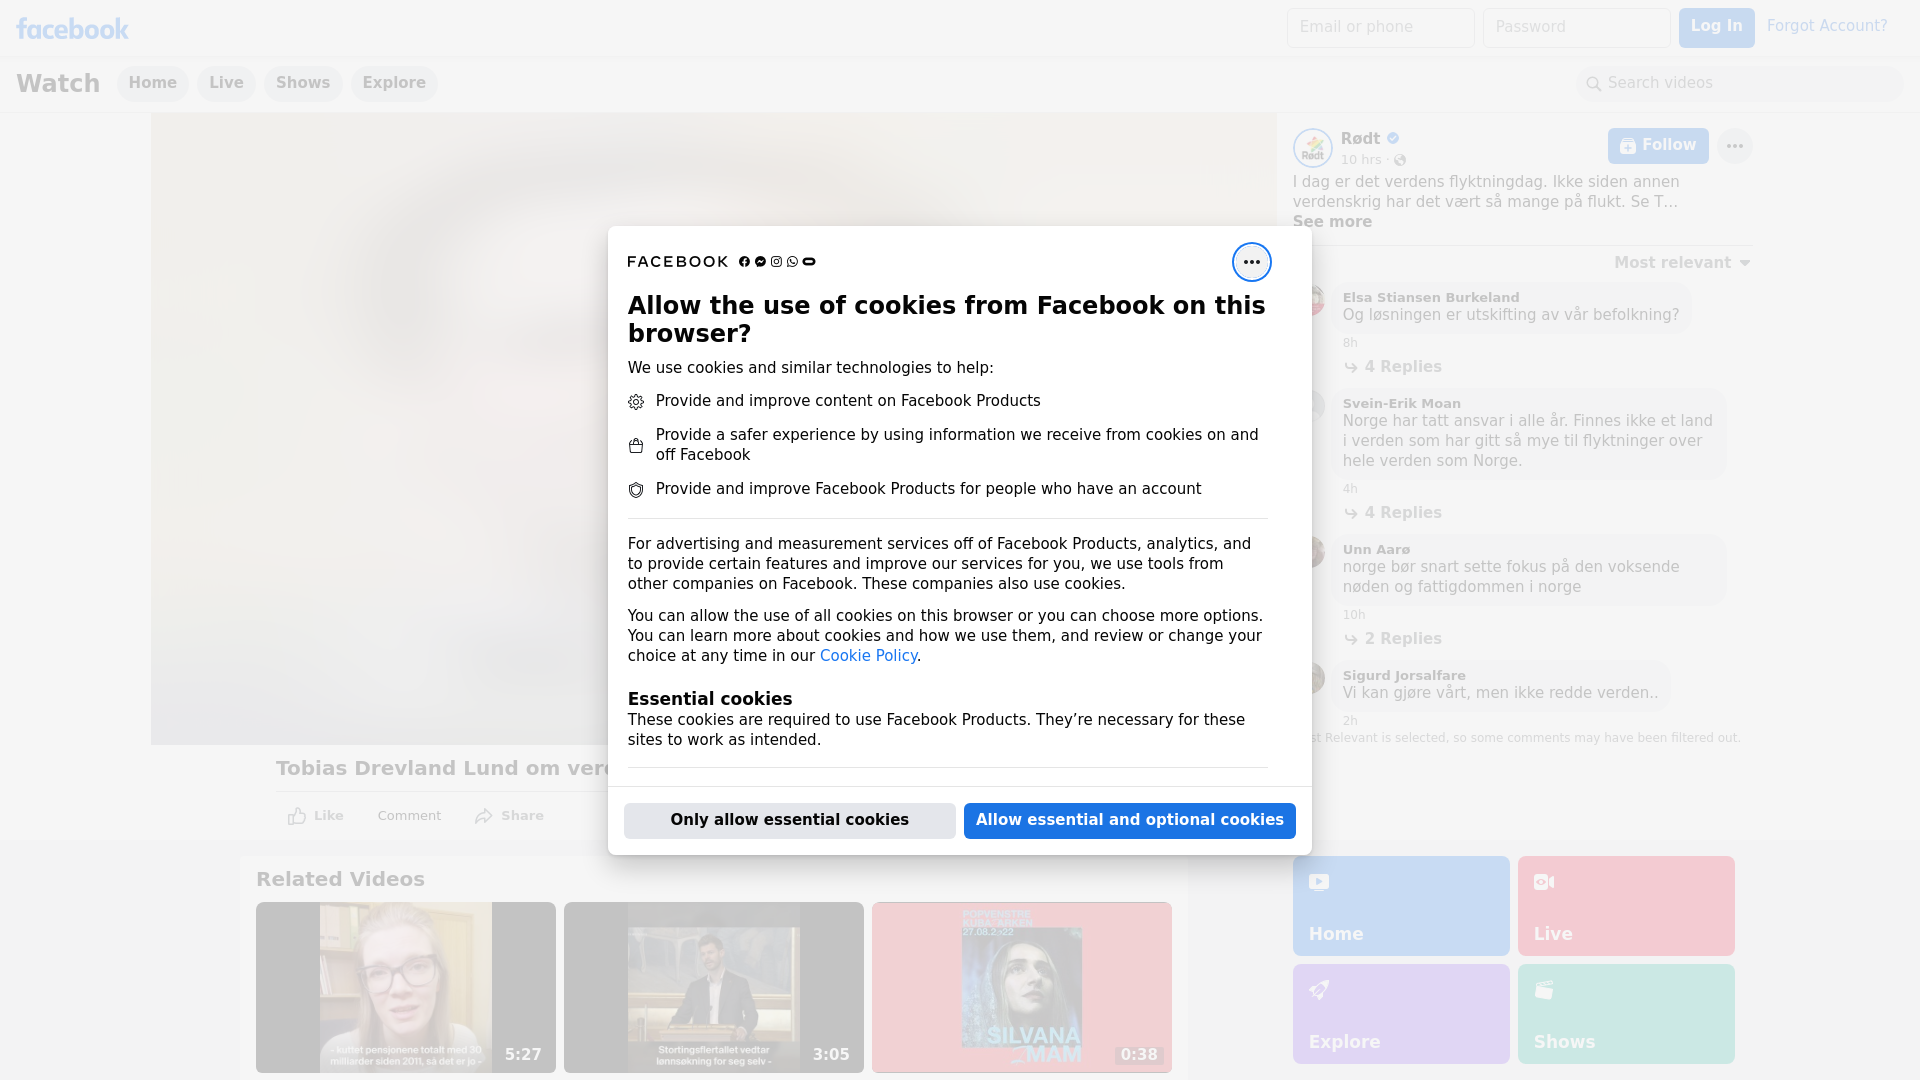Select the Live tab in Watch navigation

click(226, 83)
